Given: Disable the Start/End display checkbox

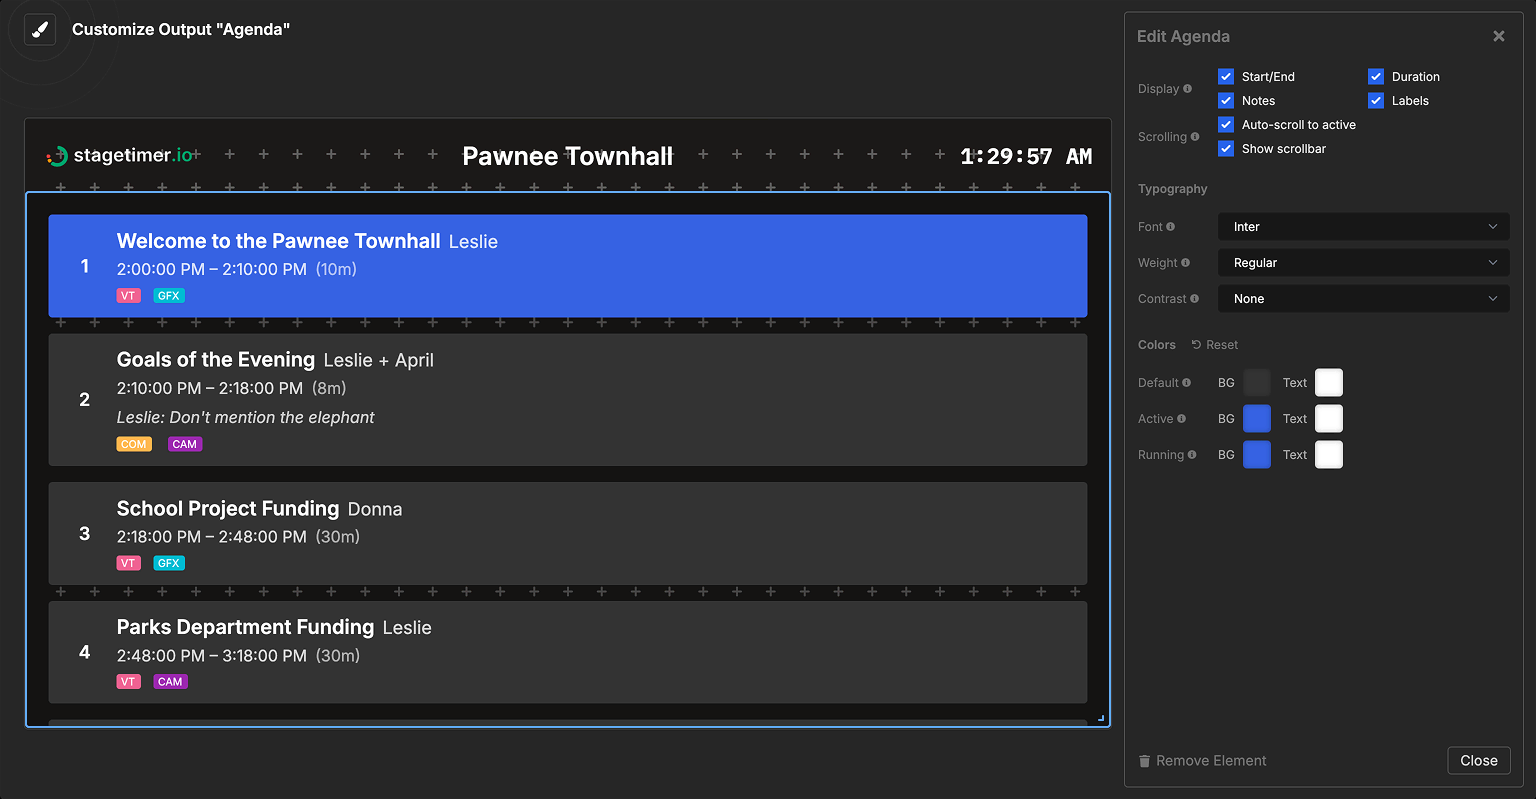Looking at the screenshot, I should (1225, 76).
